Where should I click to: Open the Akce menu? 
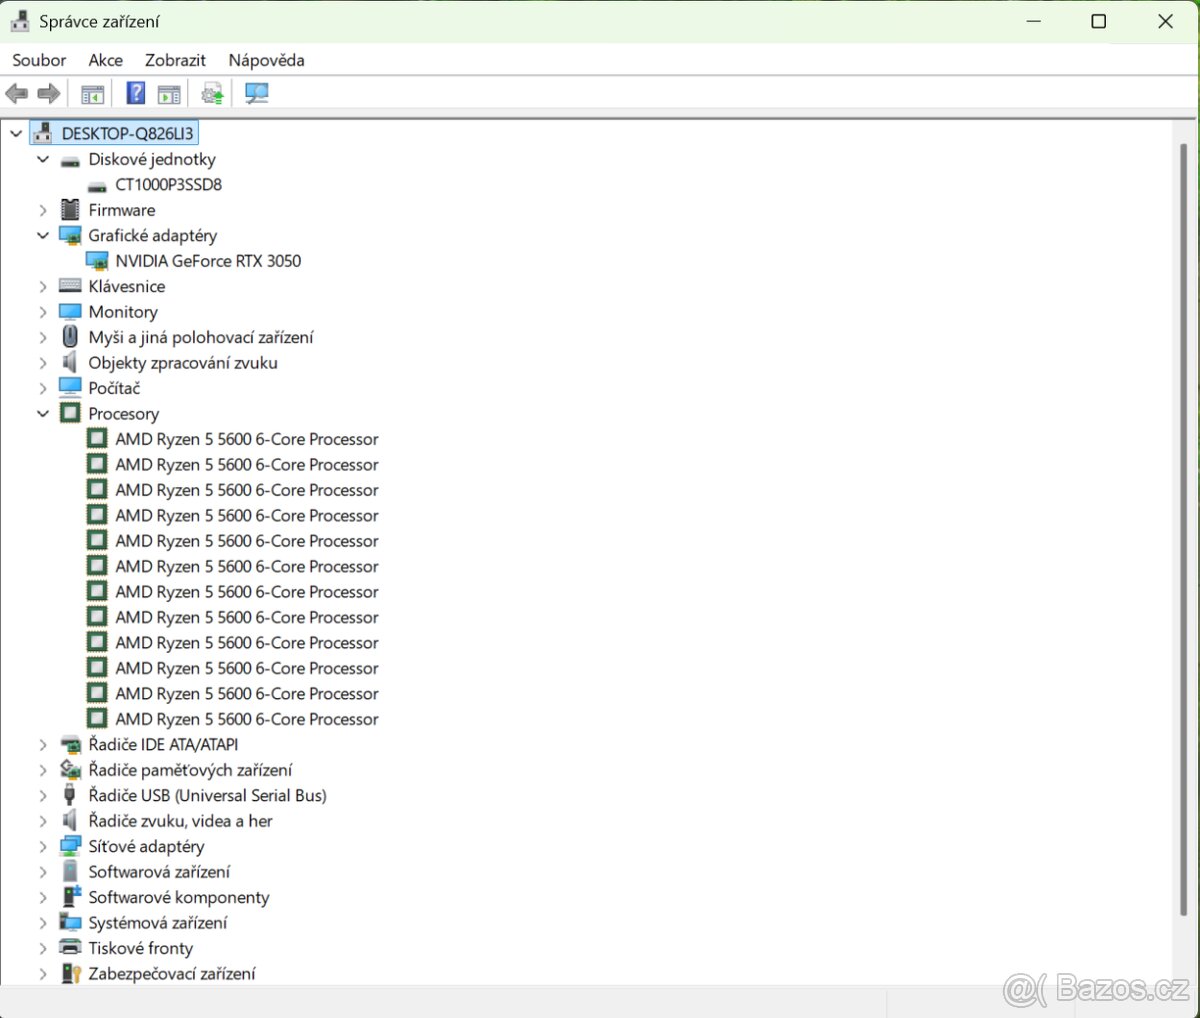tap(105, 60)
